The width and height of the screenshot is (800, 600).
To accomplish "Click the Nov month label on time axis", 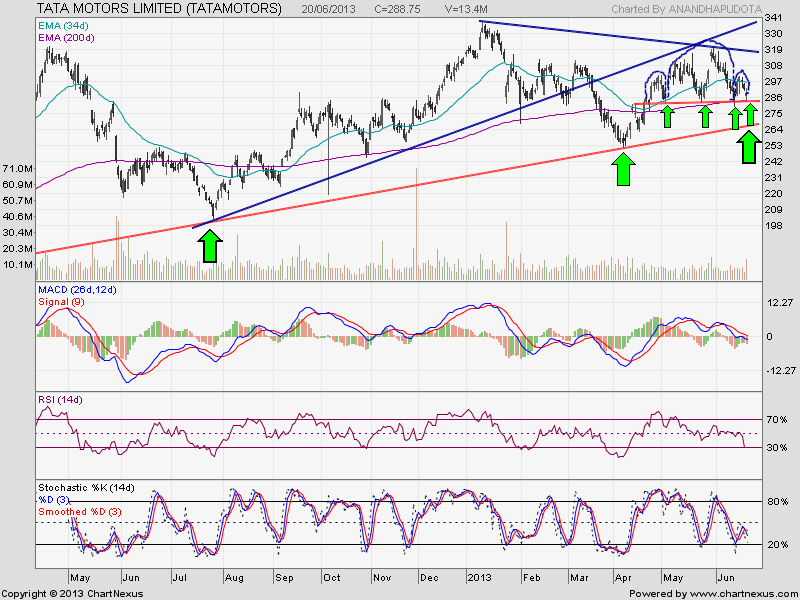I will pyautogui.click(x=382, y=578).
